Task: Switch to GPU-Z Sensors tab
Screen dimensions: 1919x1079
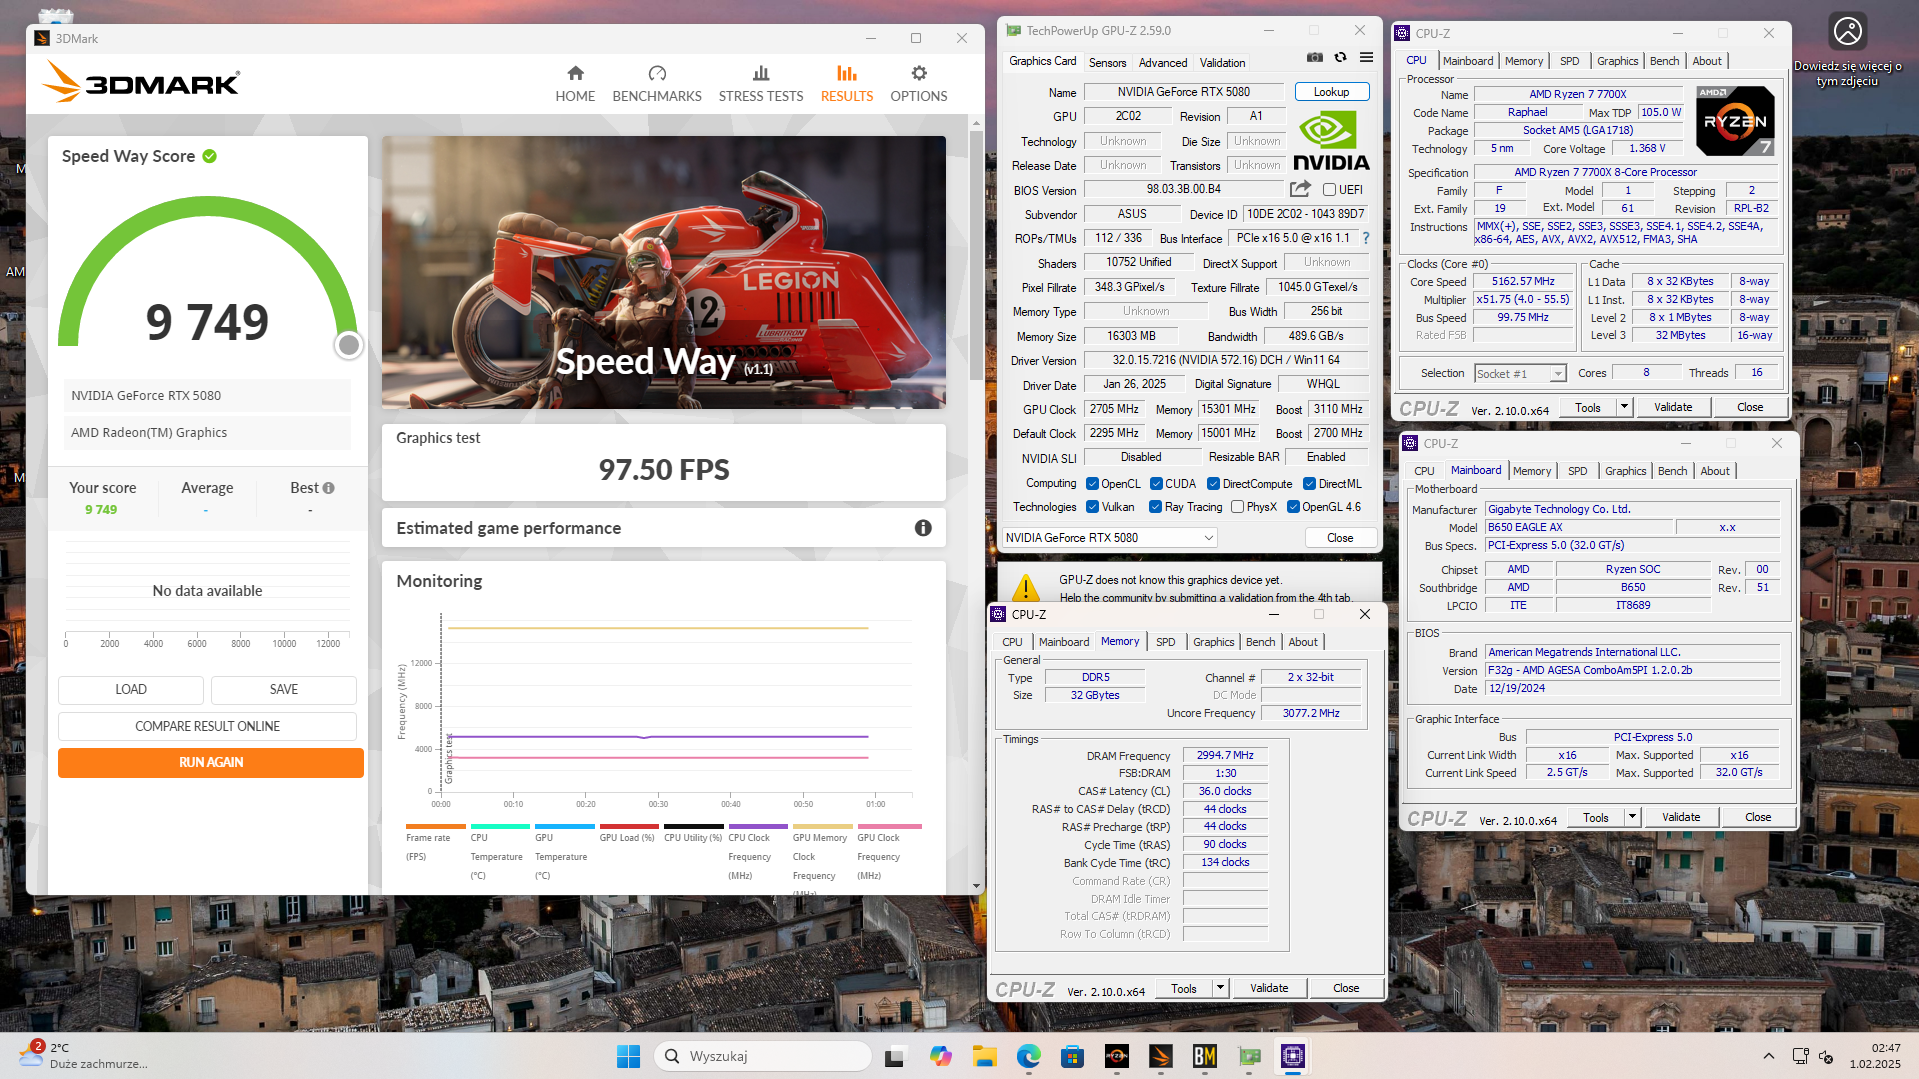Action: (x=1107, y=62)
